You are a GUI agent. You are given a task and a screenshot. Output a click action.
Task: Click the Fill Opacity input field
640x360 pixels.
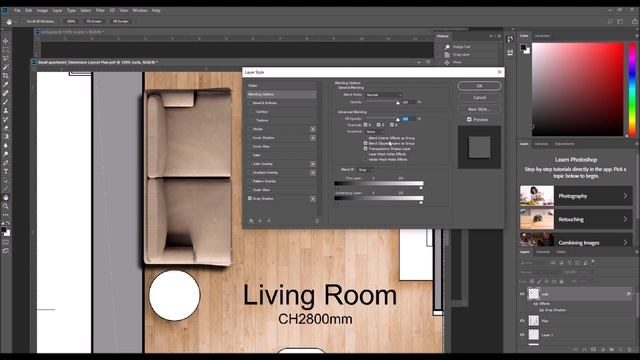coord(409,119)
